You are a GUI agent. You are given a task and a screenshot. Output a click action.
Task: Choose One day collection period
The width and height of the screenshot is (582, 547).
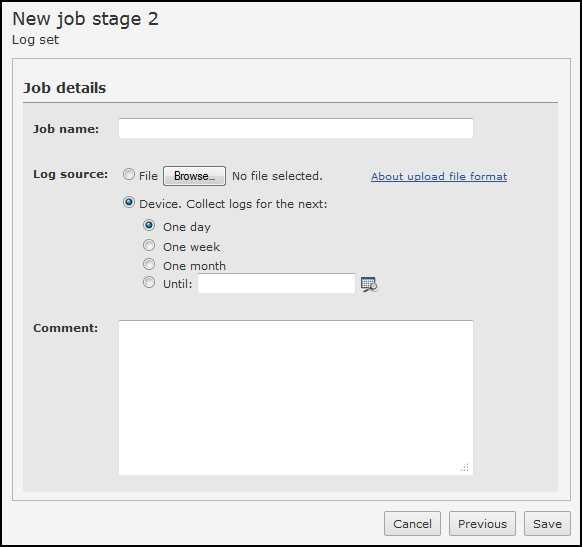pyautogui.click(x=149, y=225)
